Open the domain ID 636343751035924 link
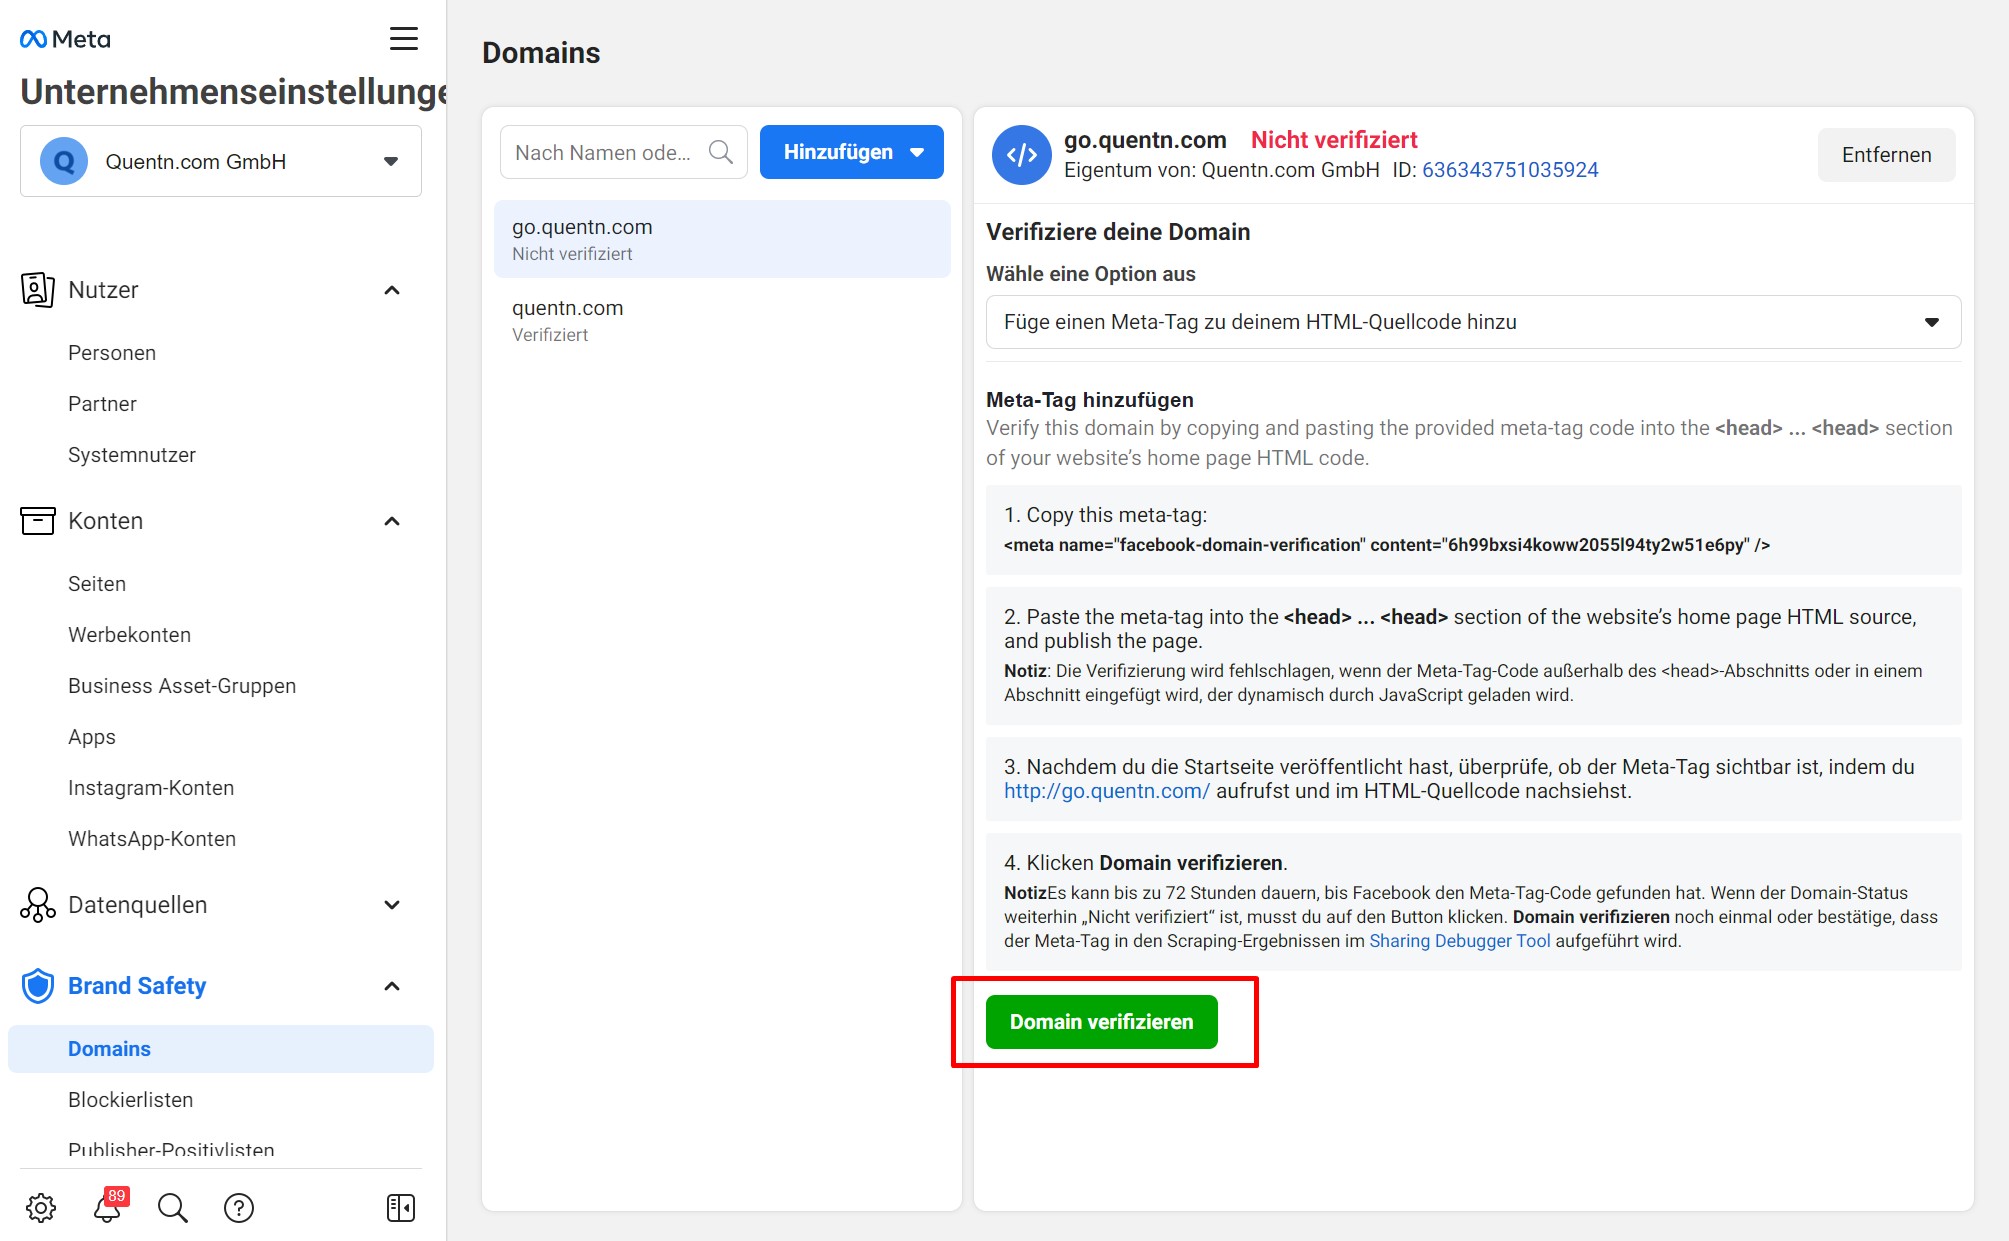2009x1241 pixels. click(1510, 170)
